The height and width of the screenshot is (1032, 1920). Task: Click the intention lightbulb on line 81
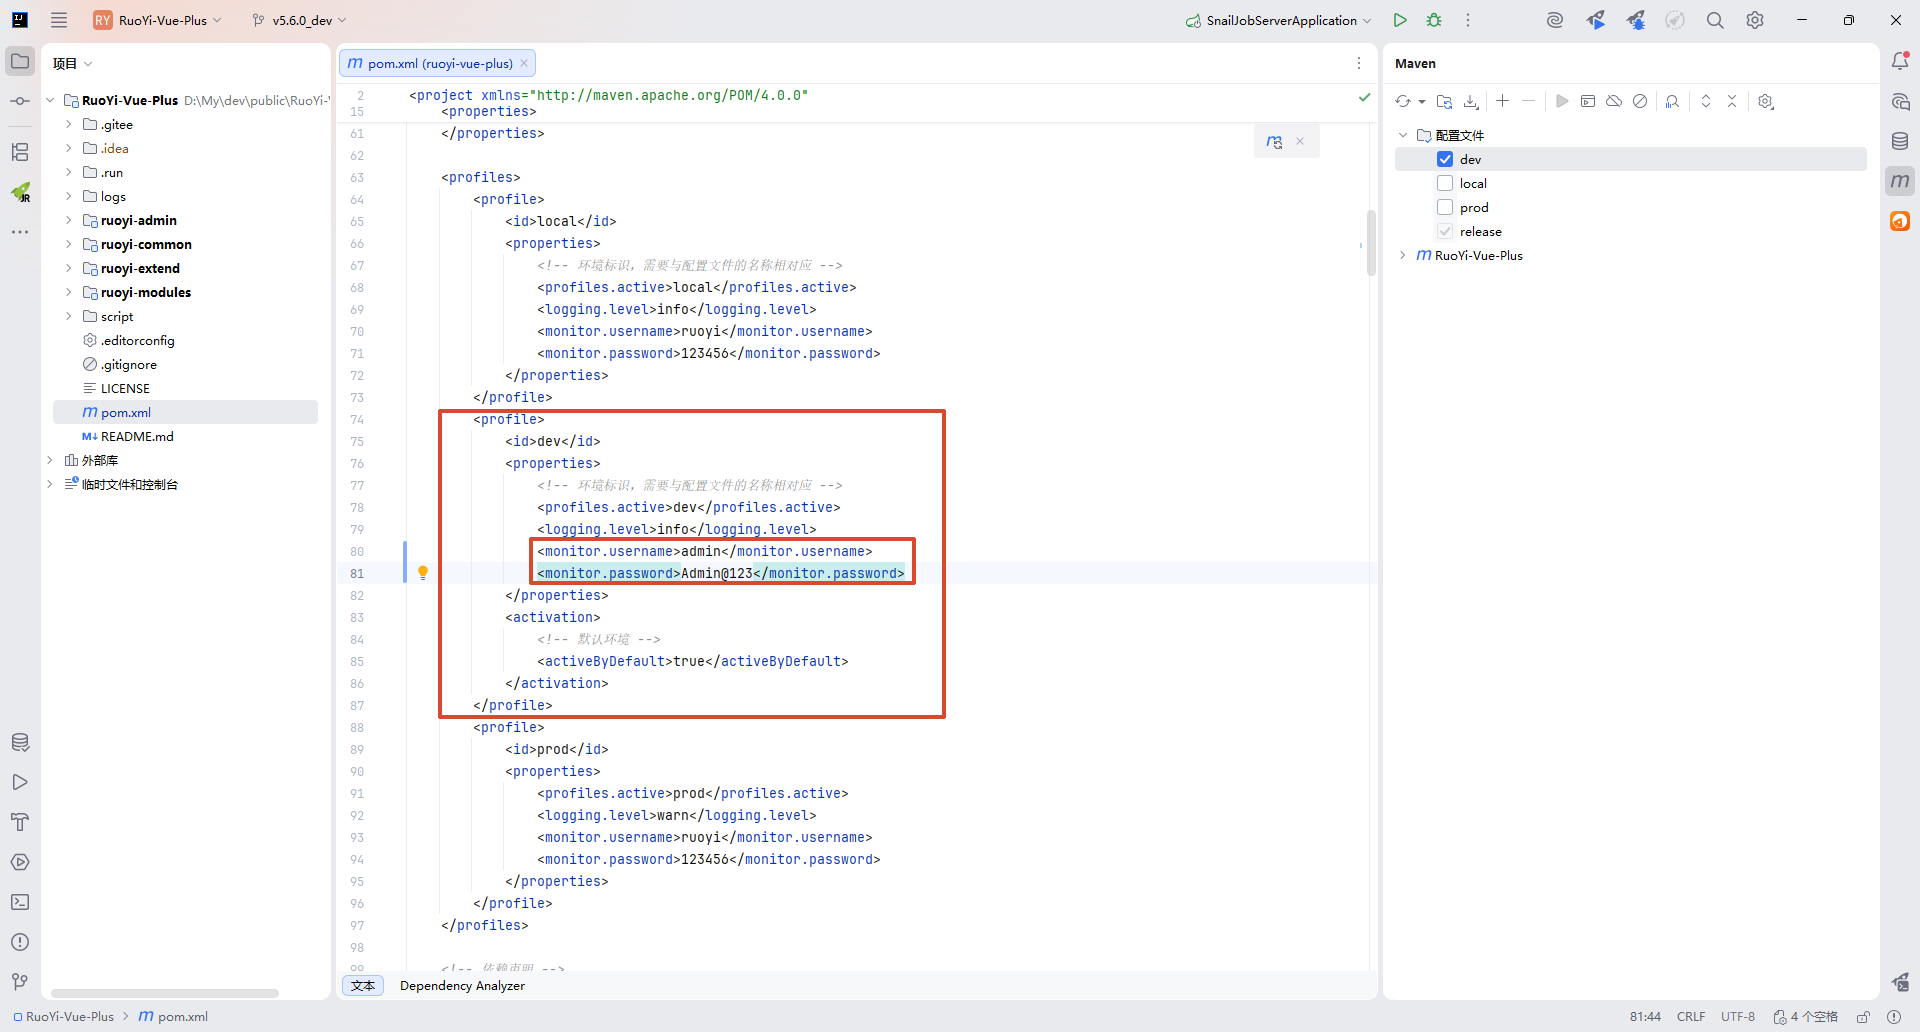click(x=423, y=573)
